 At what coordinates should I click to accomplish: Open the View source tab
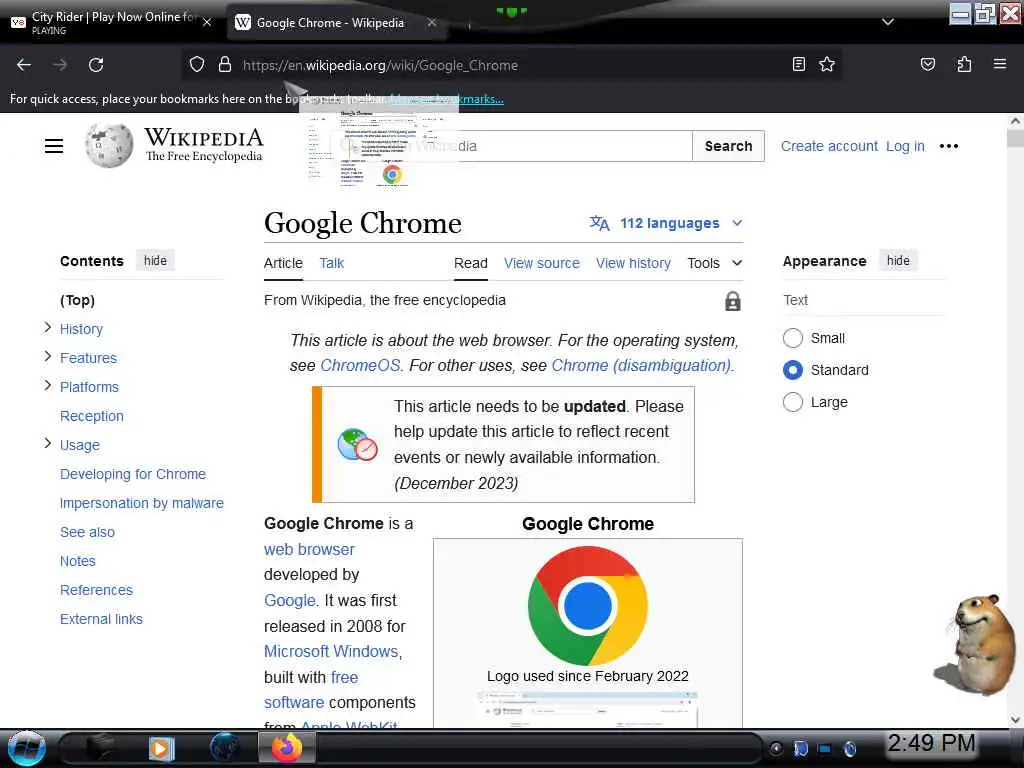(x=541, y=263)
